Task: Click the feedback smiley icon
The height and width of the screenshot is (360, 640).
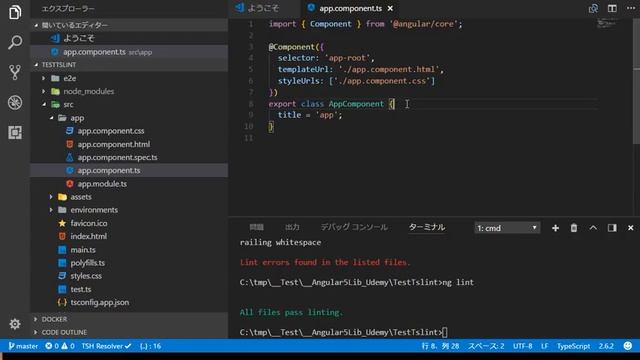Action: [628, 346]
